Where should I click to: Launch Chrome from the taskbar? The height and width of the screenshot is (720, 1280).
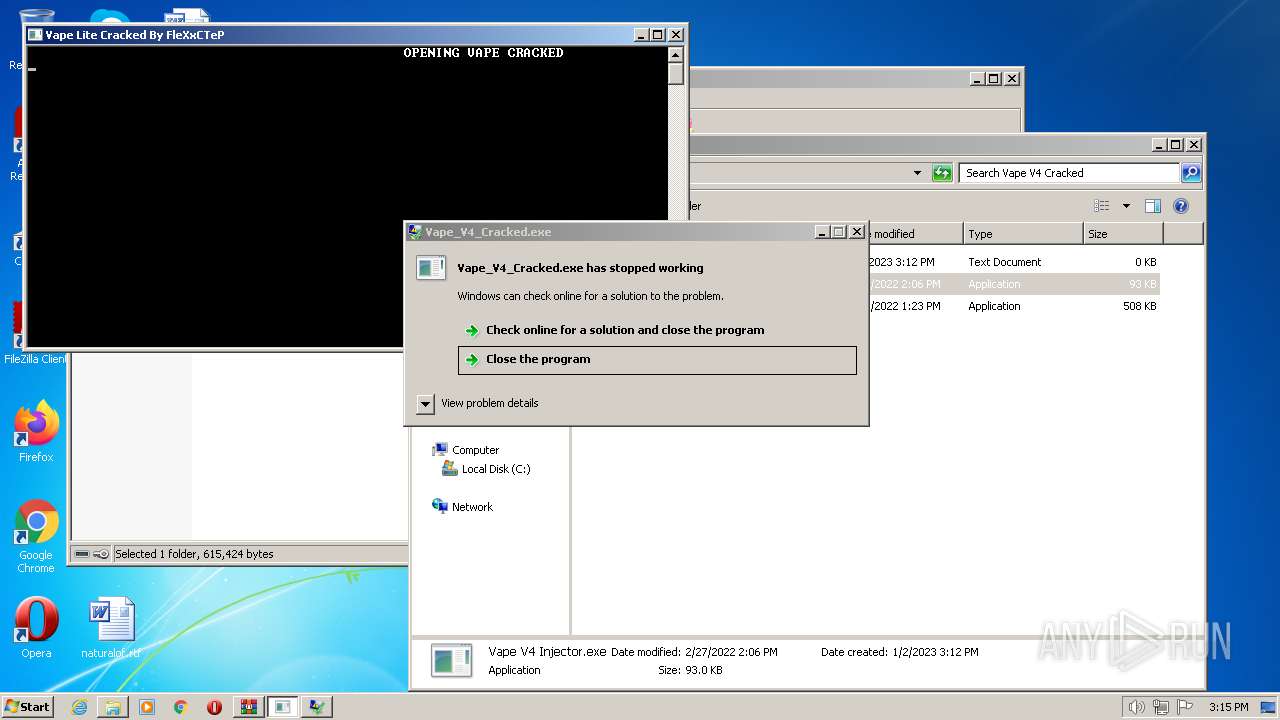(181, 707)
